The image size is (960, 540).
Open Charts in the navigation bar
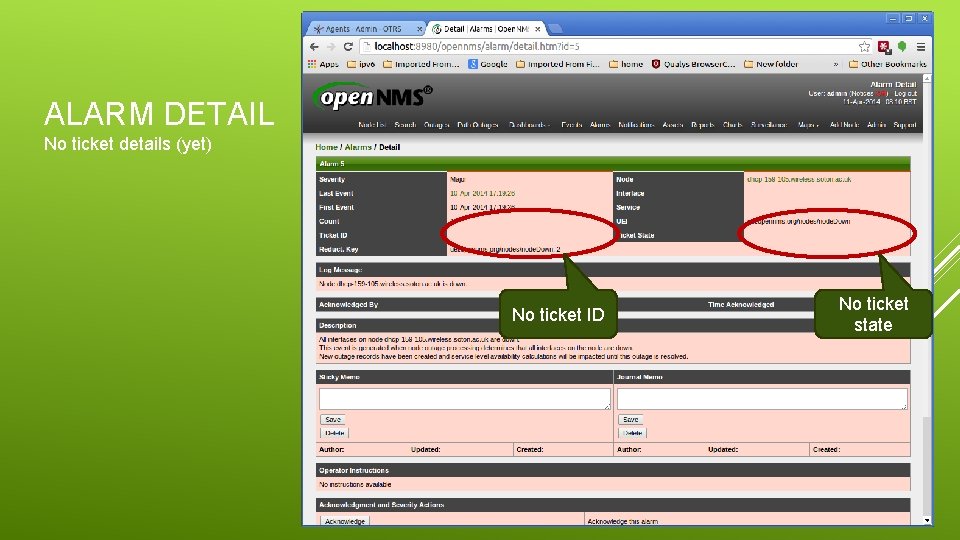point(732,125)
